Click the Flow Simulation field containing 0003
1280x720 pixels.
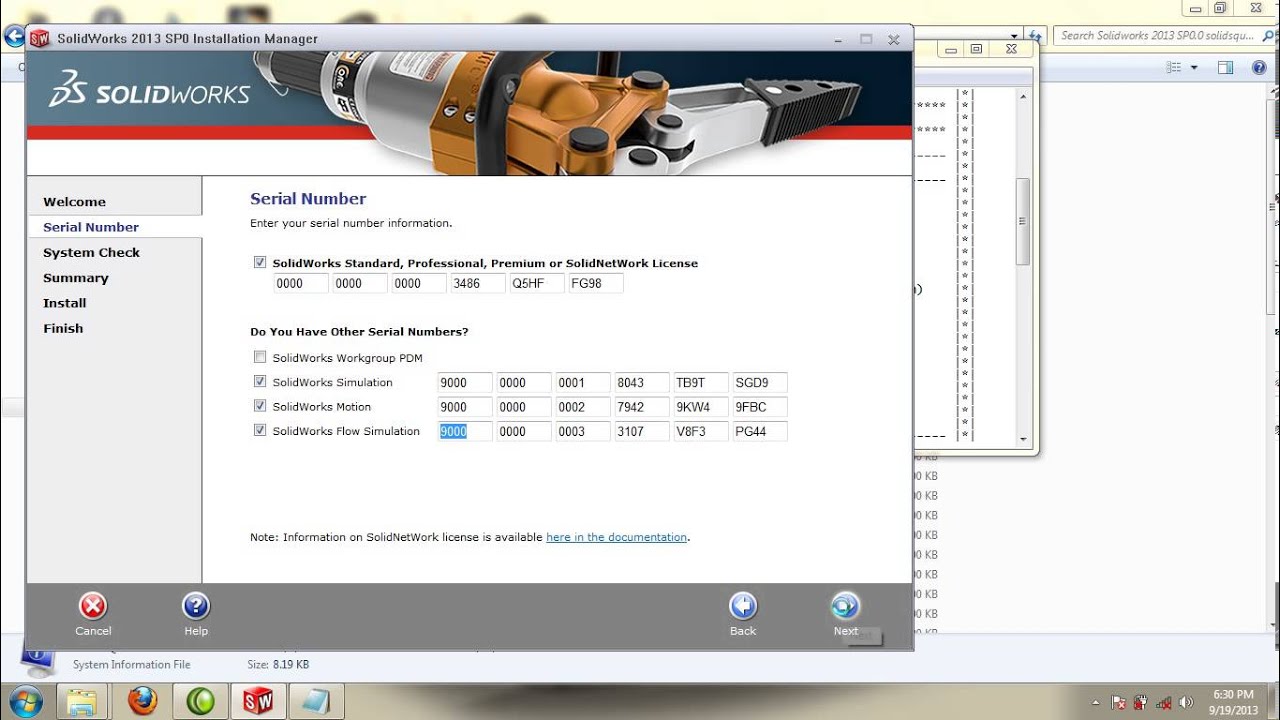coord(583,431)
